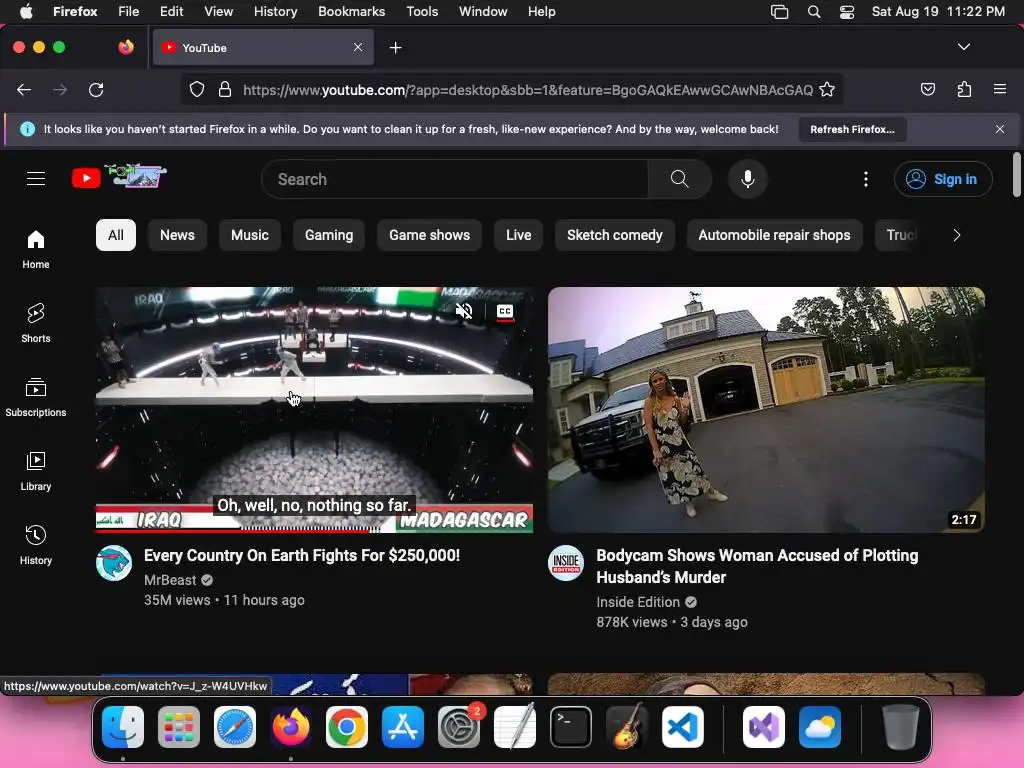1024x768 pixels.
Task: Select the News chip
Action: click(177, 235)
